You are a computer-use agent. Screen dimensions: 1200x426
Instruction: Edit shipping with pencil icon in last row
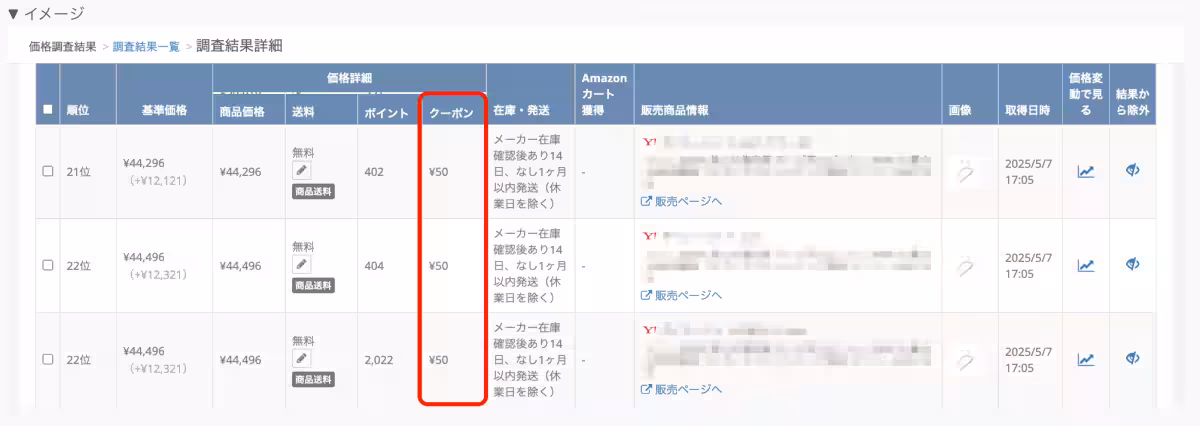tap(302, 359)
